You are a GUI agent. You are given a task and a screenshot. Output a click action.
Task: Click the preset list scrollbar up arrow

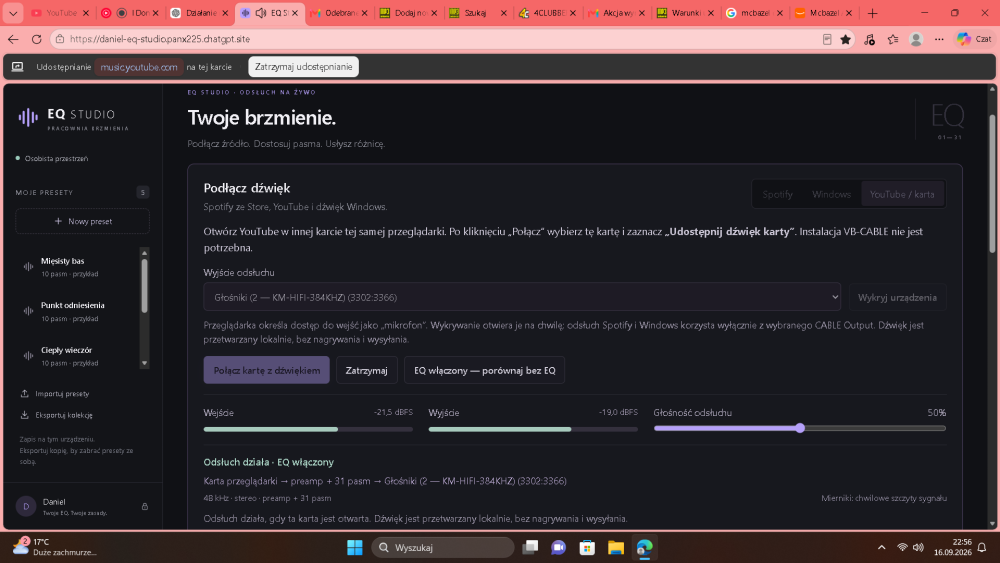[144, 252]
